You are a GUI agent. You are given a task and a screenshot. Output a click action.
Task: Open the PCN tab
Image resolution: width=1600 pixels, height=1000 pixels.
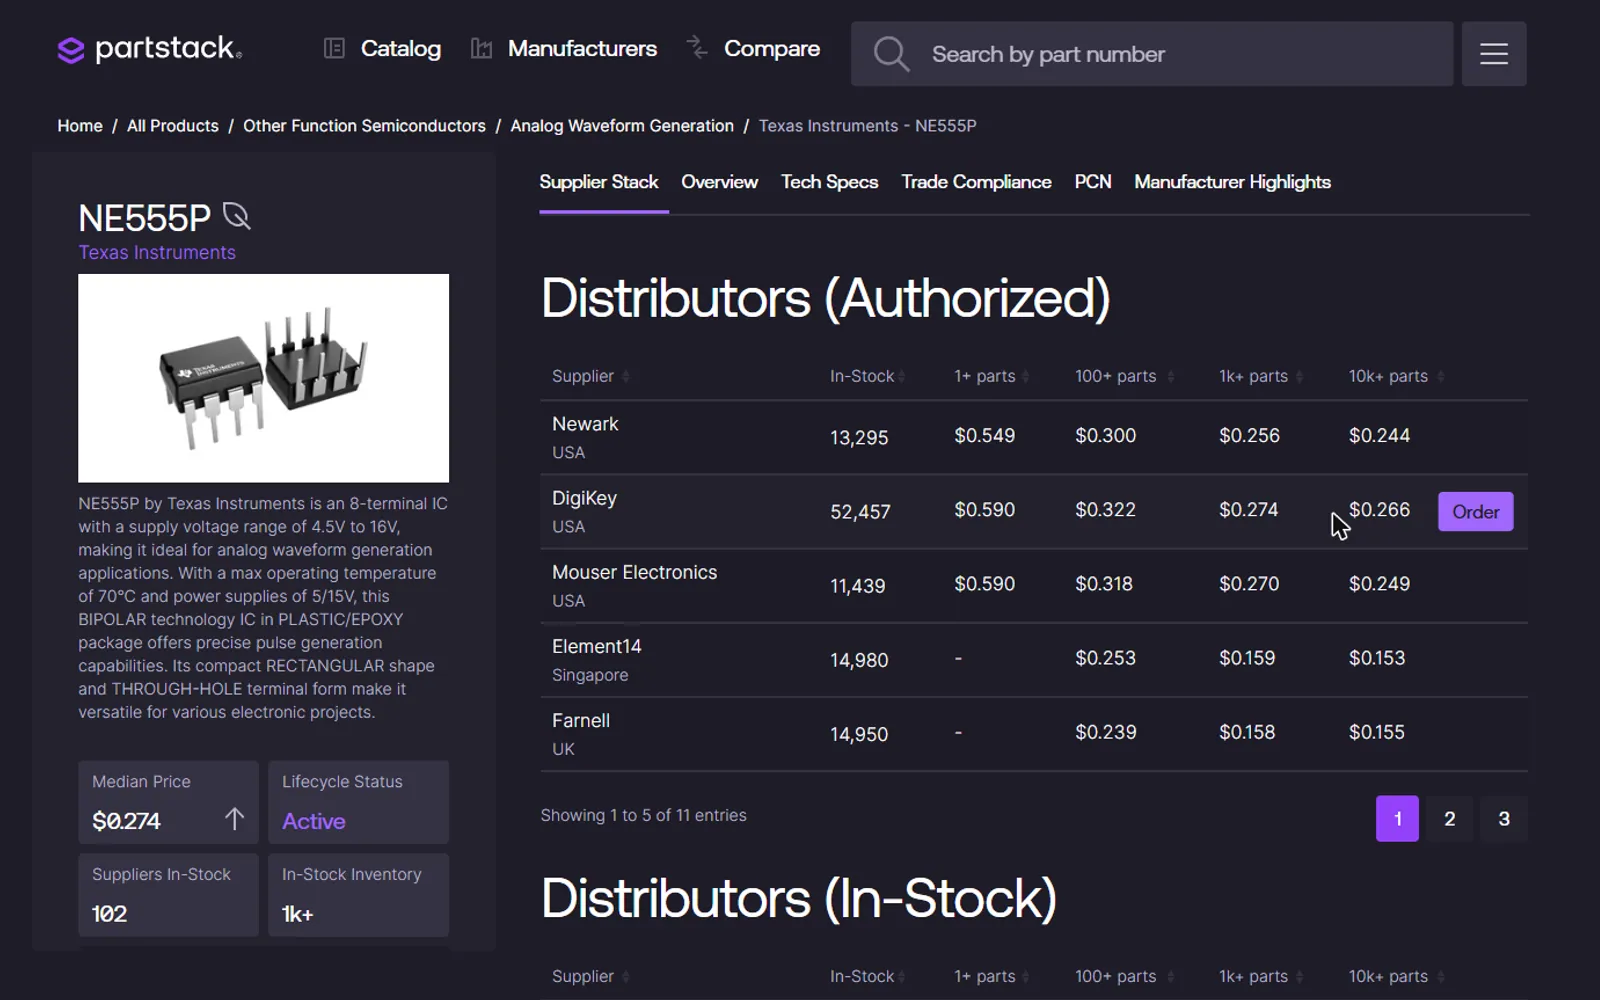[1093, 182]
